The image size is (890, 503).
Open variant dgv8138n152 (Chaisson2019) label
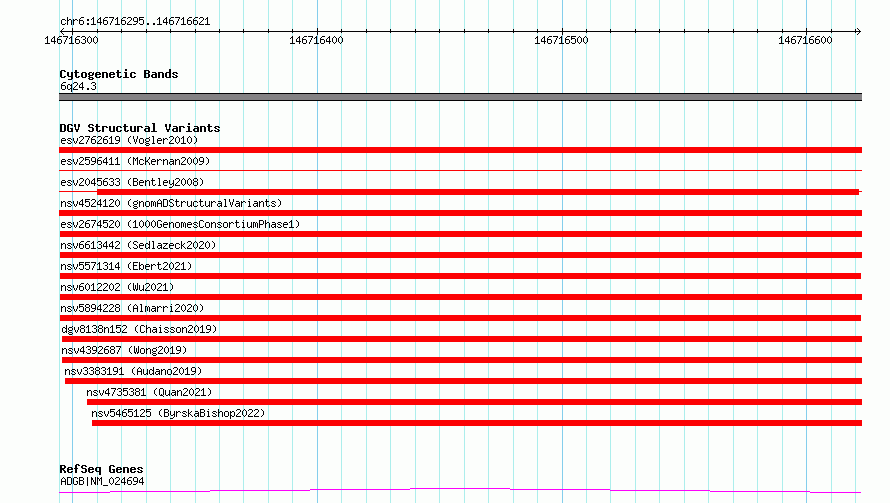[139, 329]
